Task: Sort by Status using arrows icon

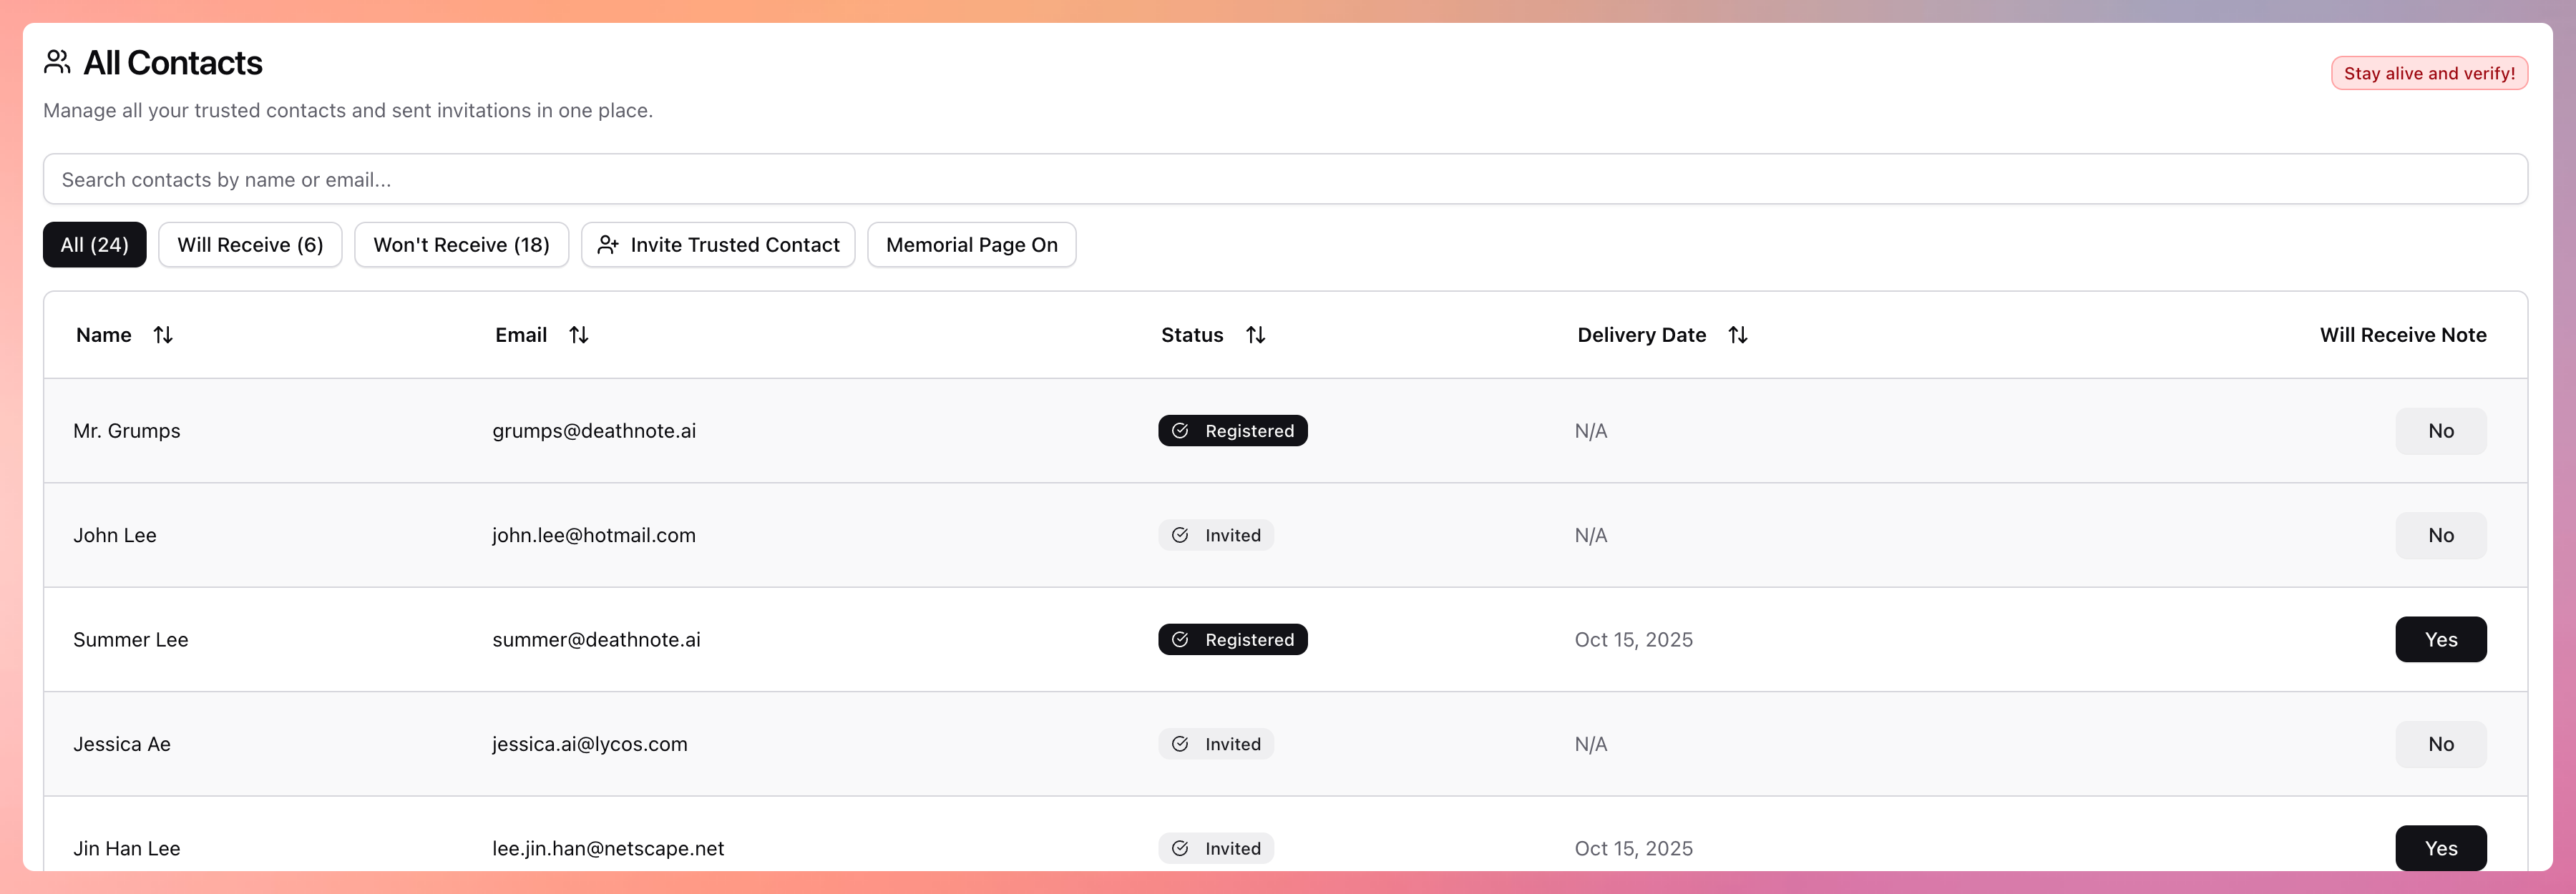Action: 1255,335
